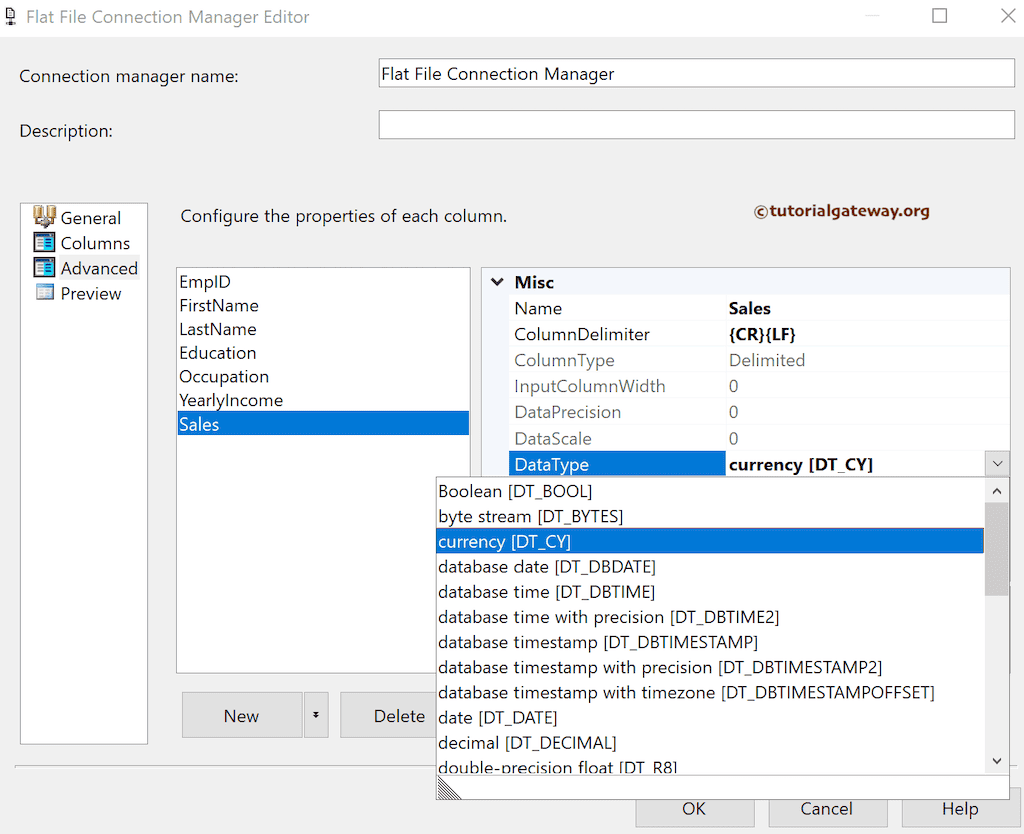The image size is (1024, 834).
Task: Click the OK button
Action: pyautogui.click(x=694, y=809)
